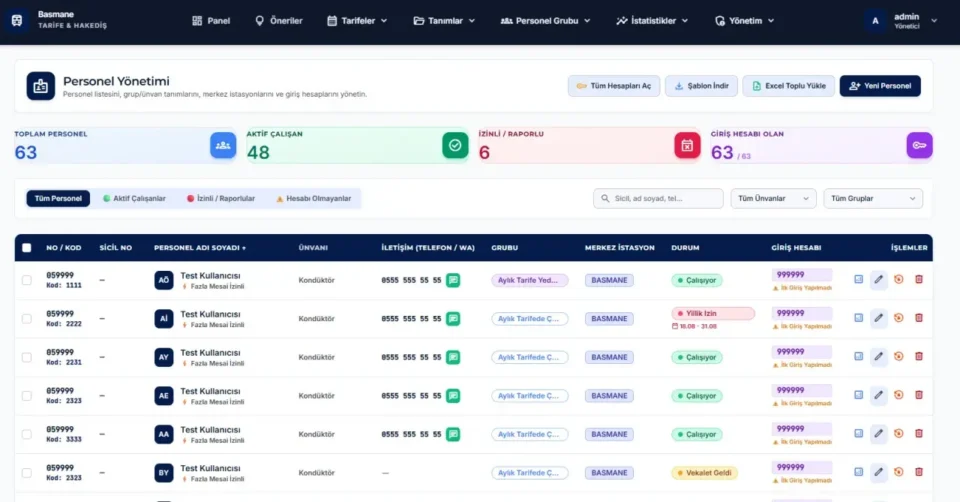Click the orange reset icon in Kod 1111 row
The image size is (960, 502).
click(x=899, y=279)
